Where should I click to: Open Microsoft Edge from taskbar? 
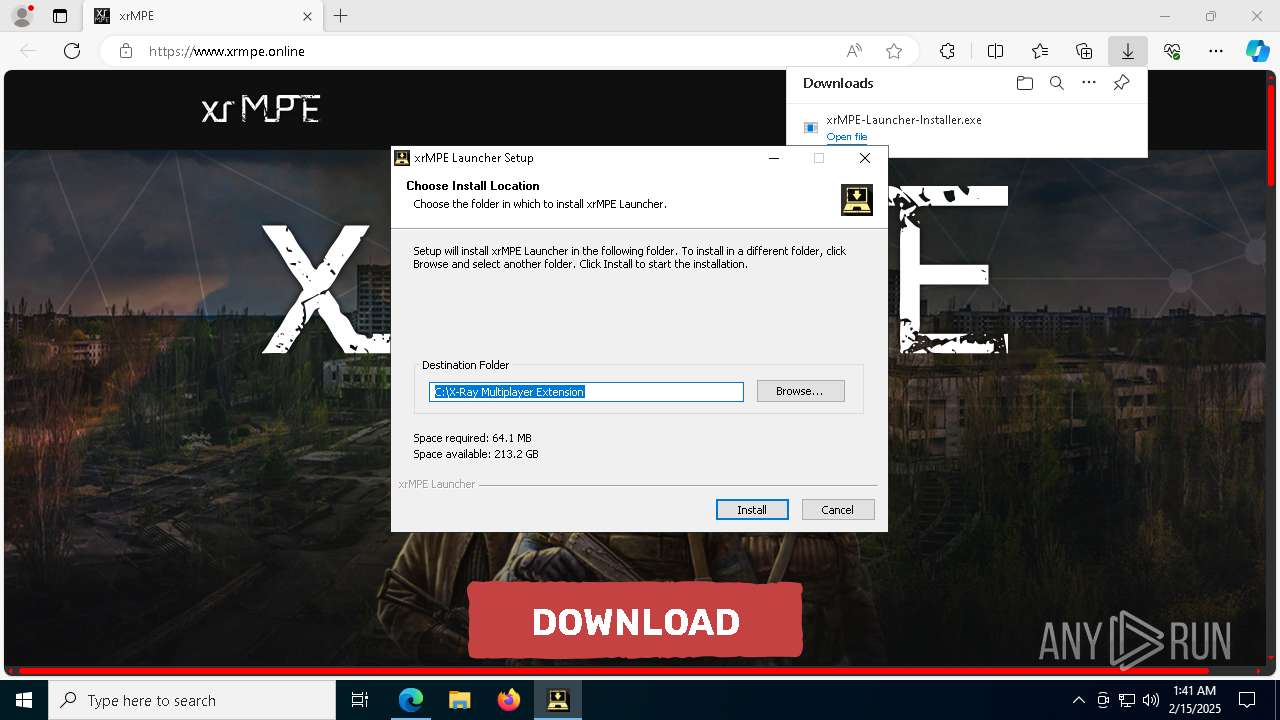click(x=411, y=700)
